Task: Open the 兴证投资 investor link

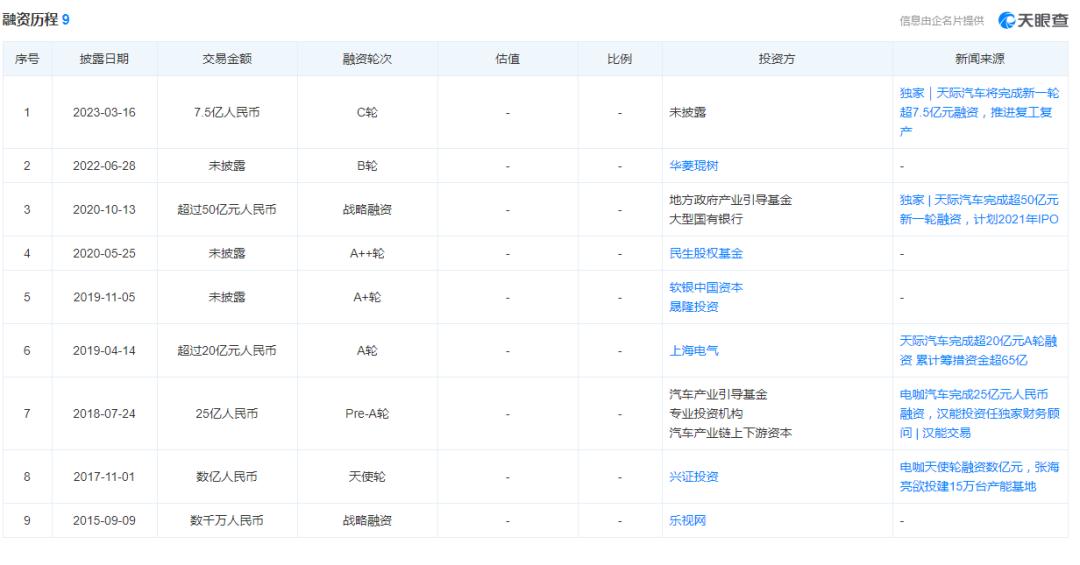Action: tap(694, 477)
